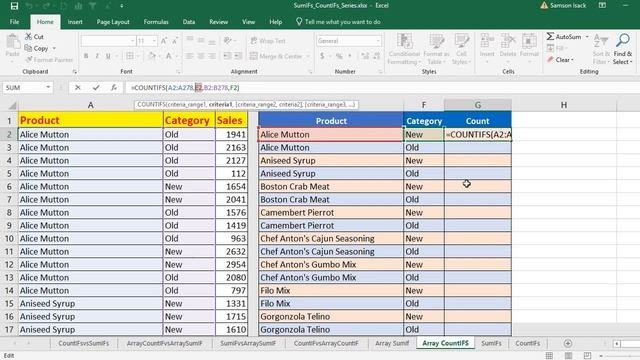This screenshot has height=360, width=640.
Task: Select cell with Sales 2632
Action: [231, 251]
